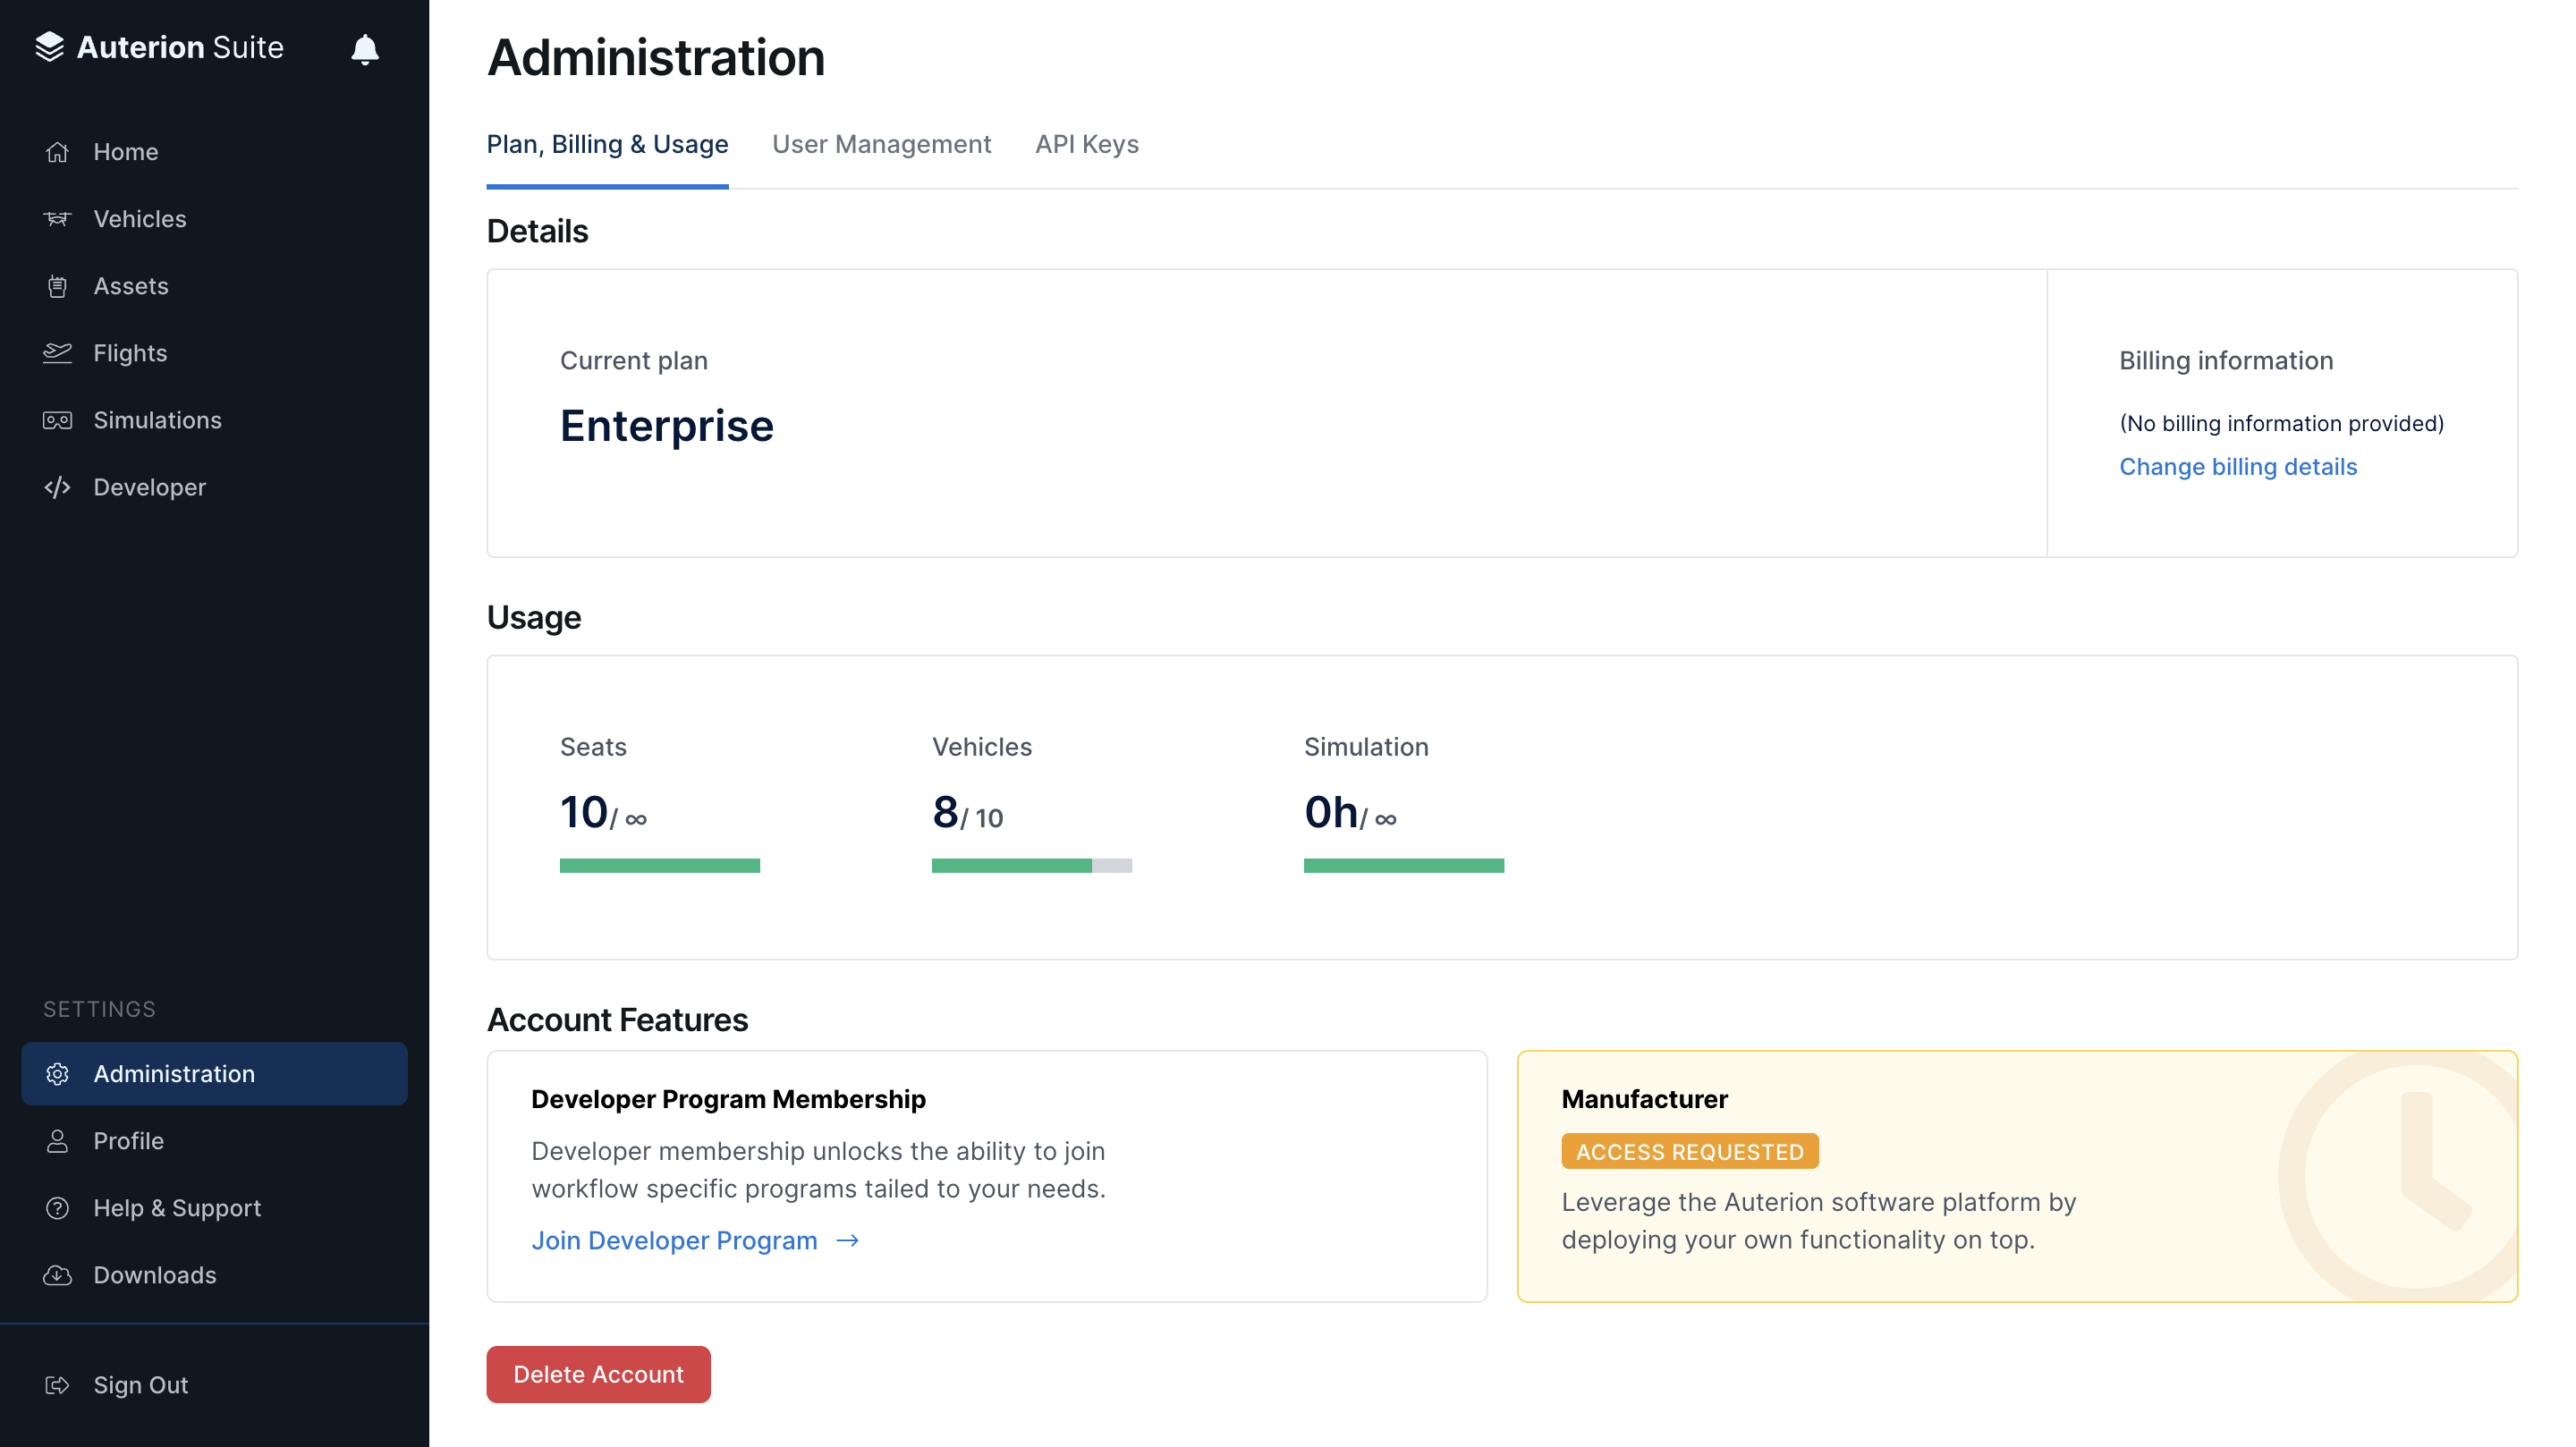The height and width of the screenshot is (1447, 2576).
Task: Open Assets via clipboard icon
Action: 57,286
